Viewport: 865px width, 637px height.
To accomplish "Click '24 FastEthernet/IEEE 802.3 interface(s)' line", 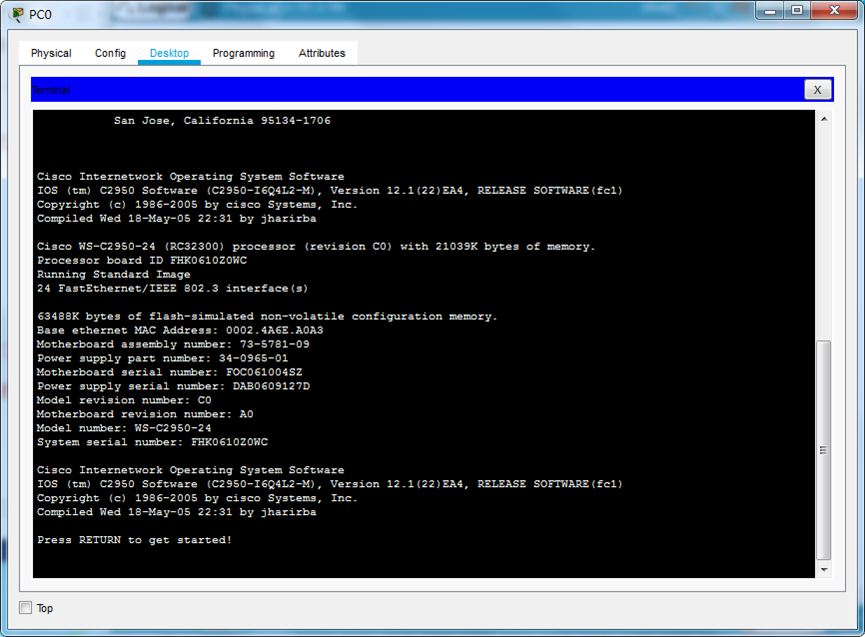I will (173, 288).
